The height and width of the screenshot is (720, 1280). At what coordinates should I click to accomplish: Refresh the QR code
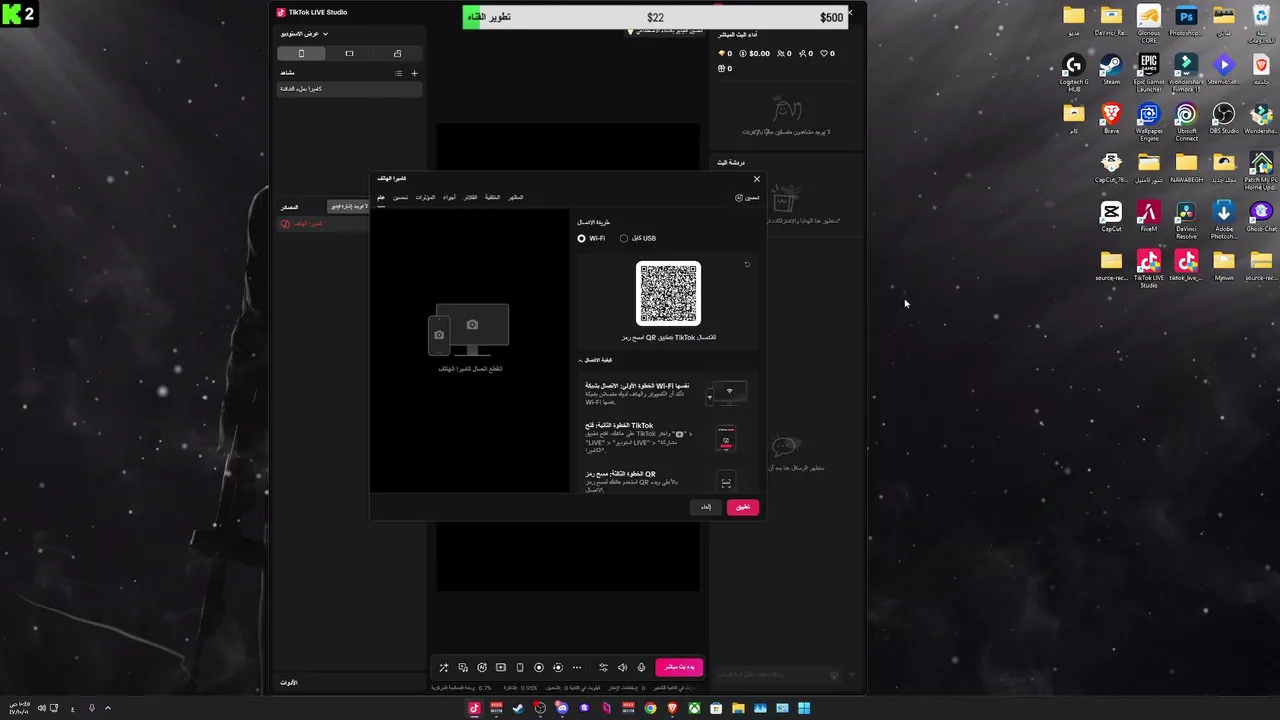click(747, 265)
